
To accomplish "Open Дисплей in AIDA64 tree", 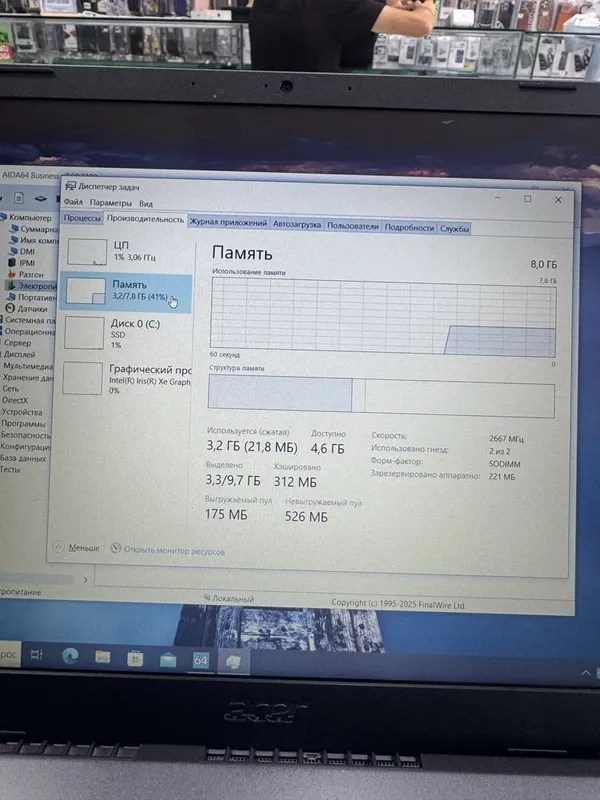I will coord(18,354).
